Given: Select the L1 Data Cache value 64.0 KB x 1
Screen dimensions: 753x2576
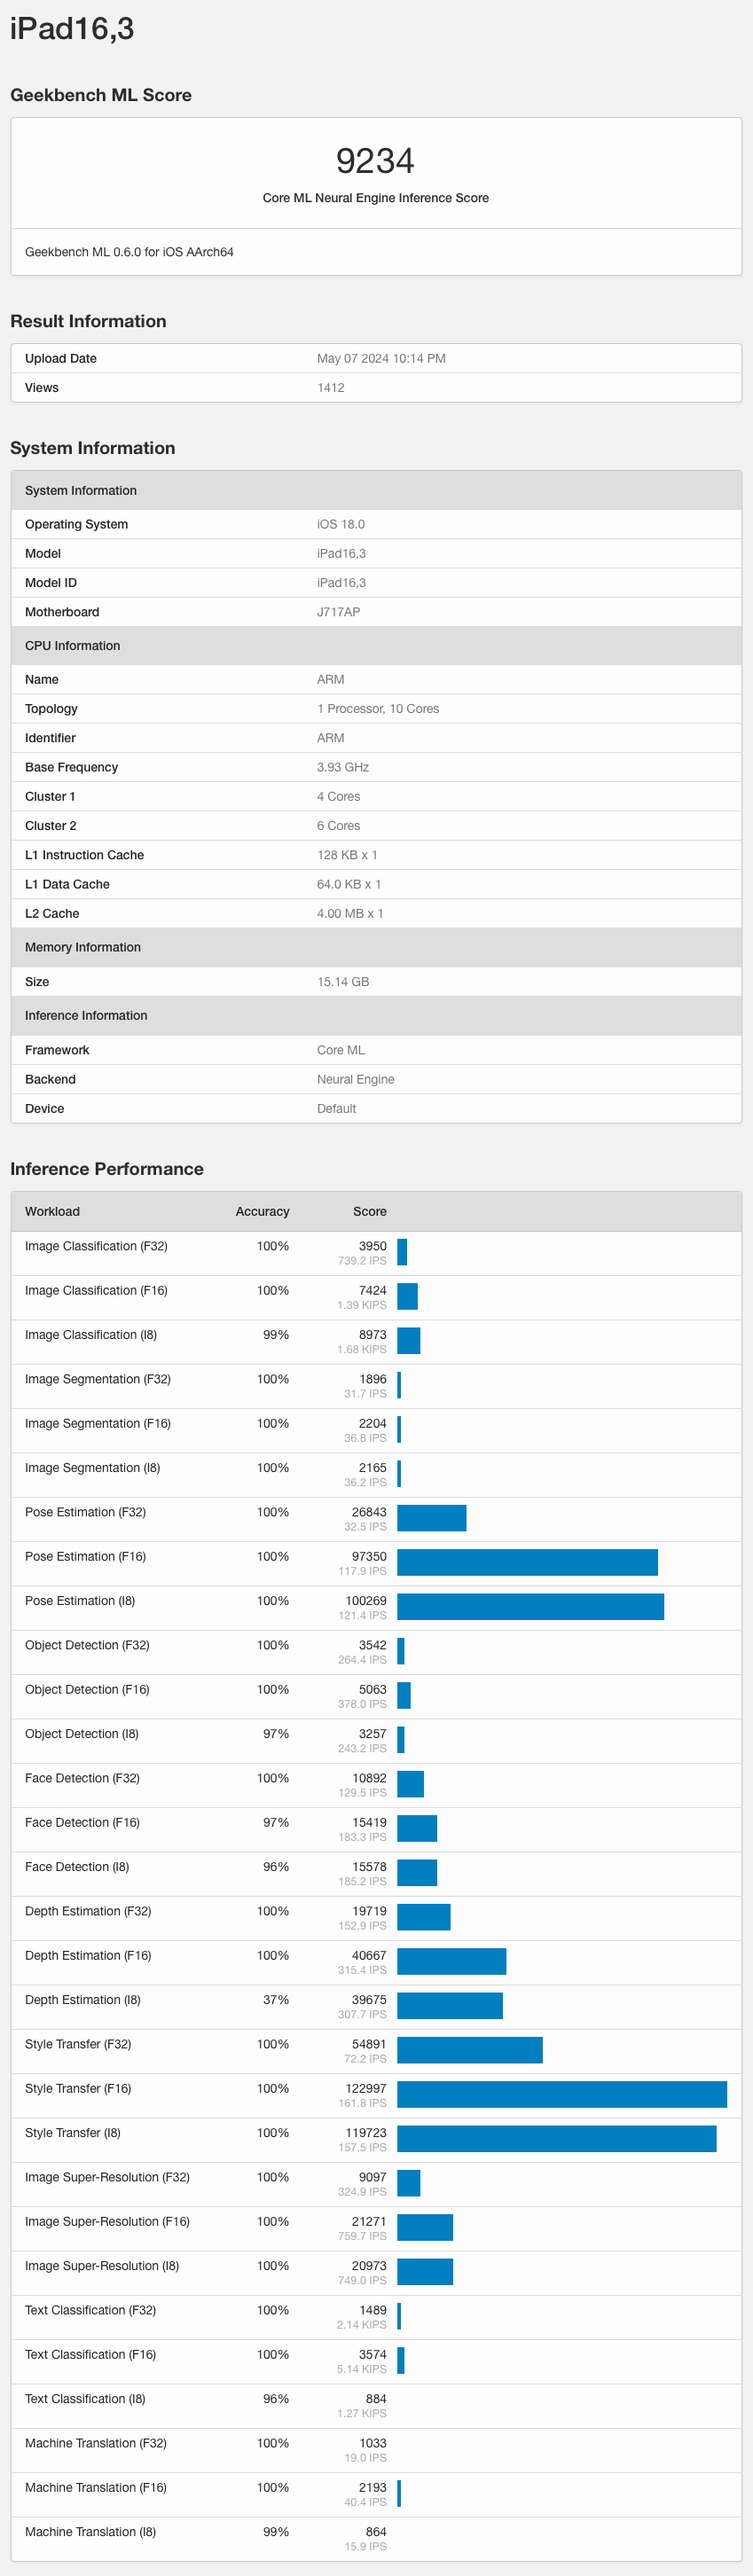Looking at the screenshot, I should click(349, 884).
